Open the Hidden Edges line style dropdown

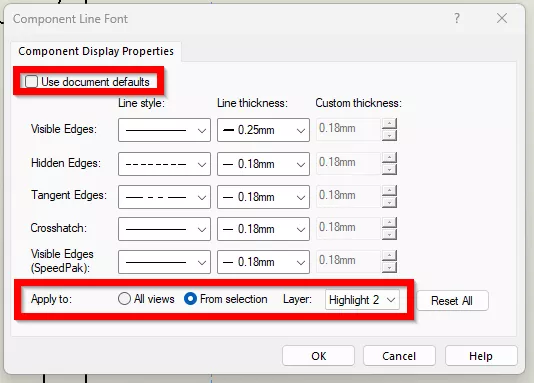[x=164, y=164]
